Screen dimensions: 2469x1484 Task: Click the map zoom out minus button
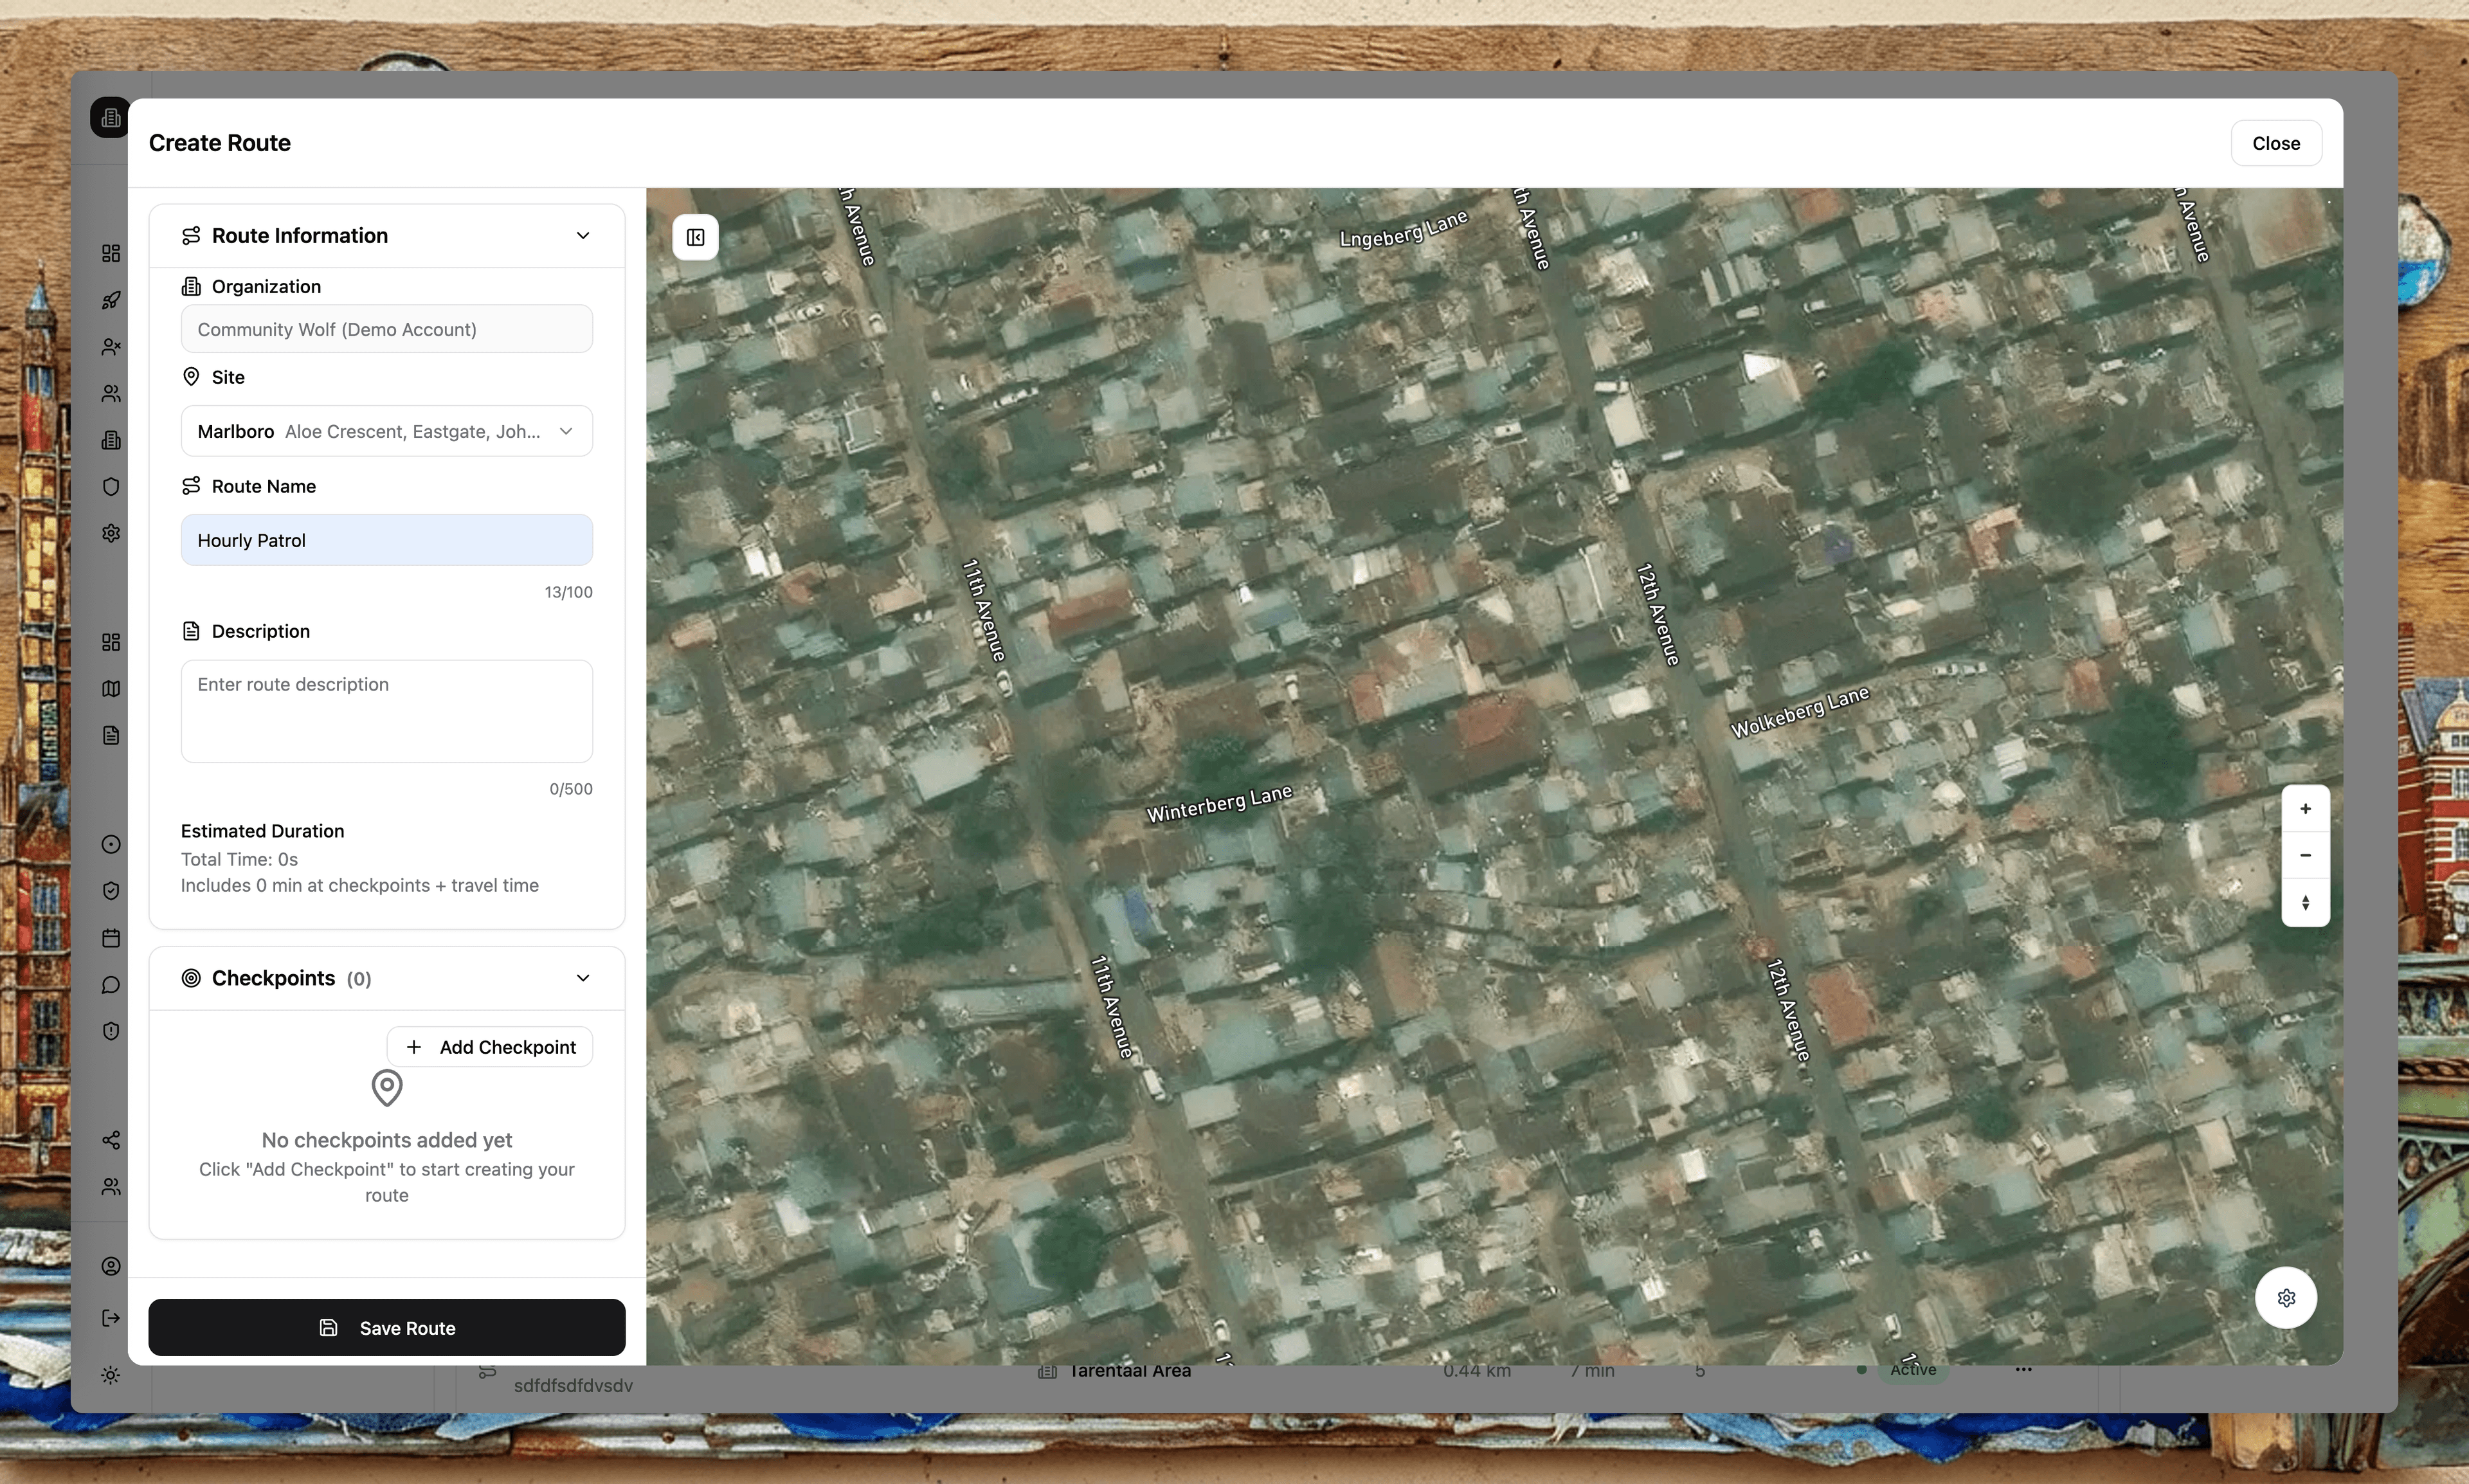(x=2305, y=855)
